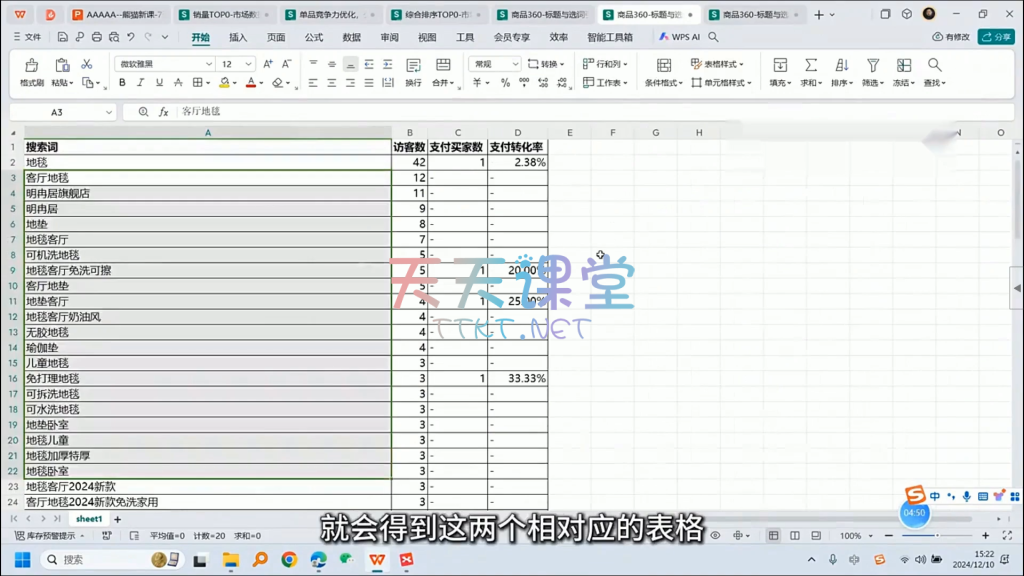Click the Fill (填充) icon
This screenshot has width=1024, height=576.
[780, 65]
